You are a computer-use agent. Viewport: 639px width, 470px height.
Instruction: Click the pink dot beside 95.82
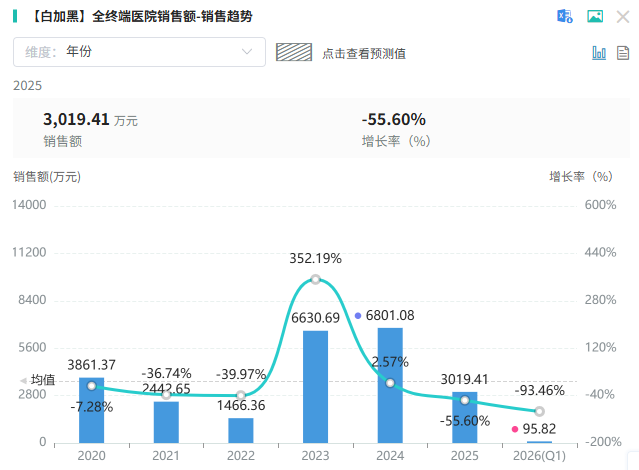coord(515,429)
